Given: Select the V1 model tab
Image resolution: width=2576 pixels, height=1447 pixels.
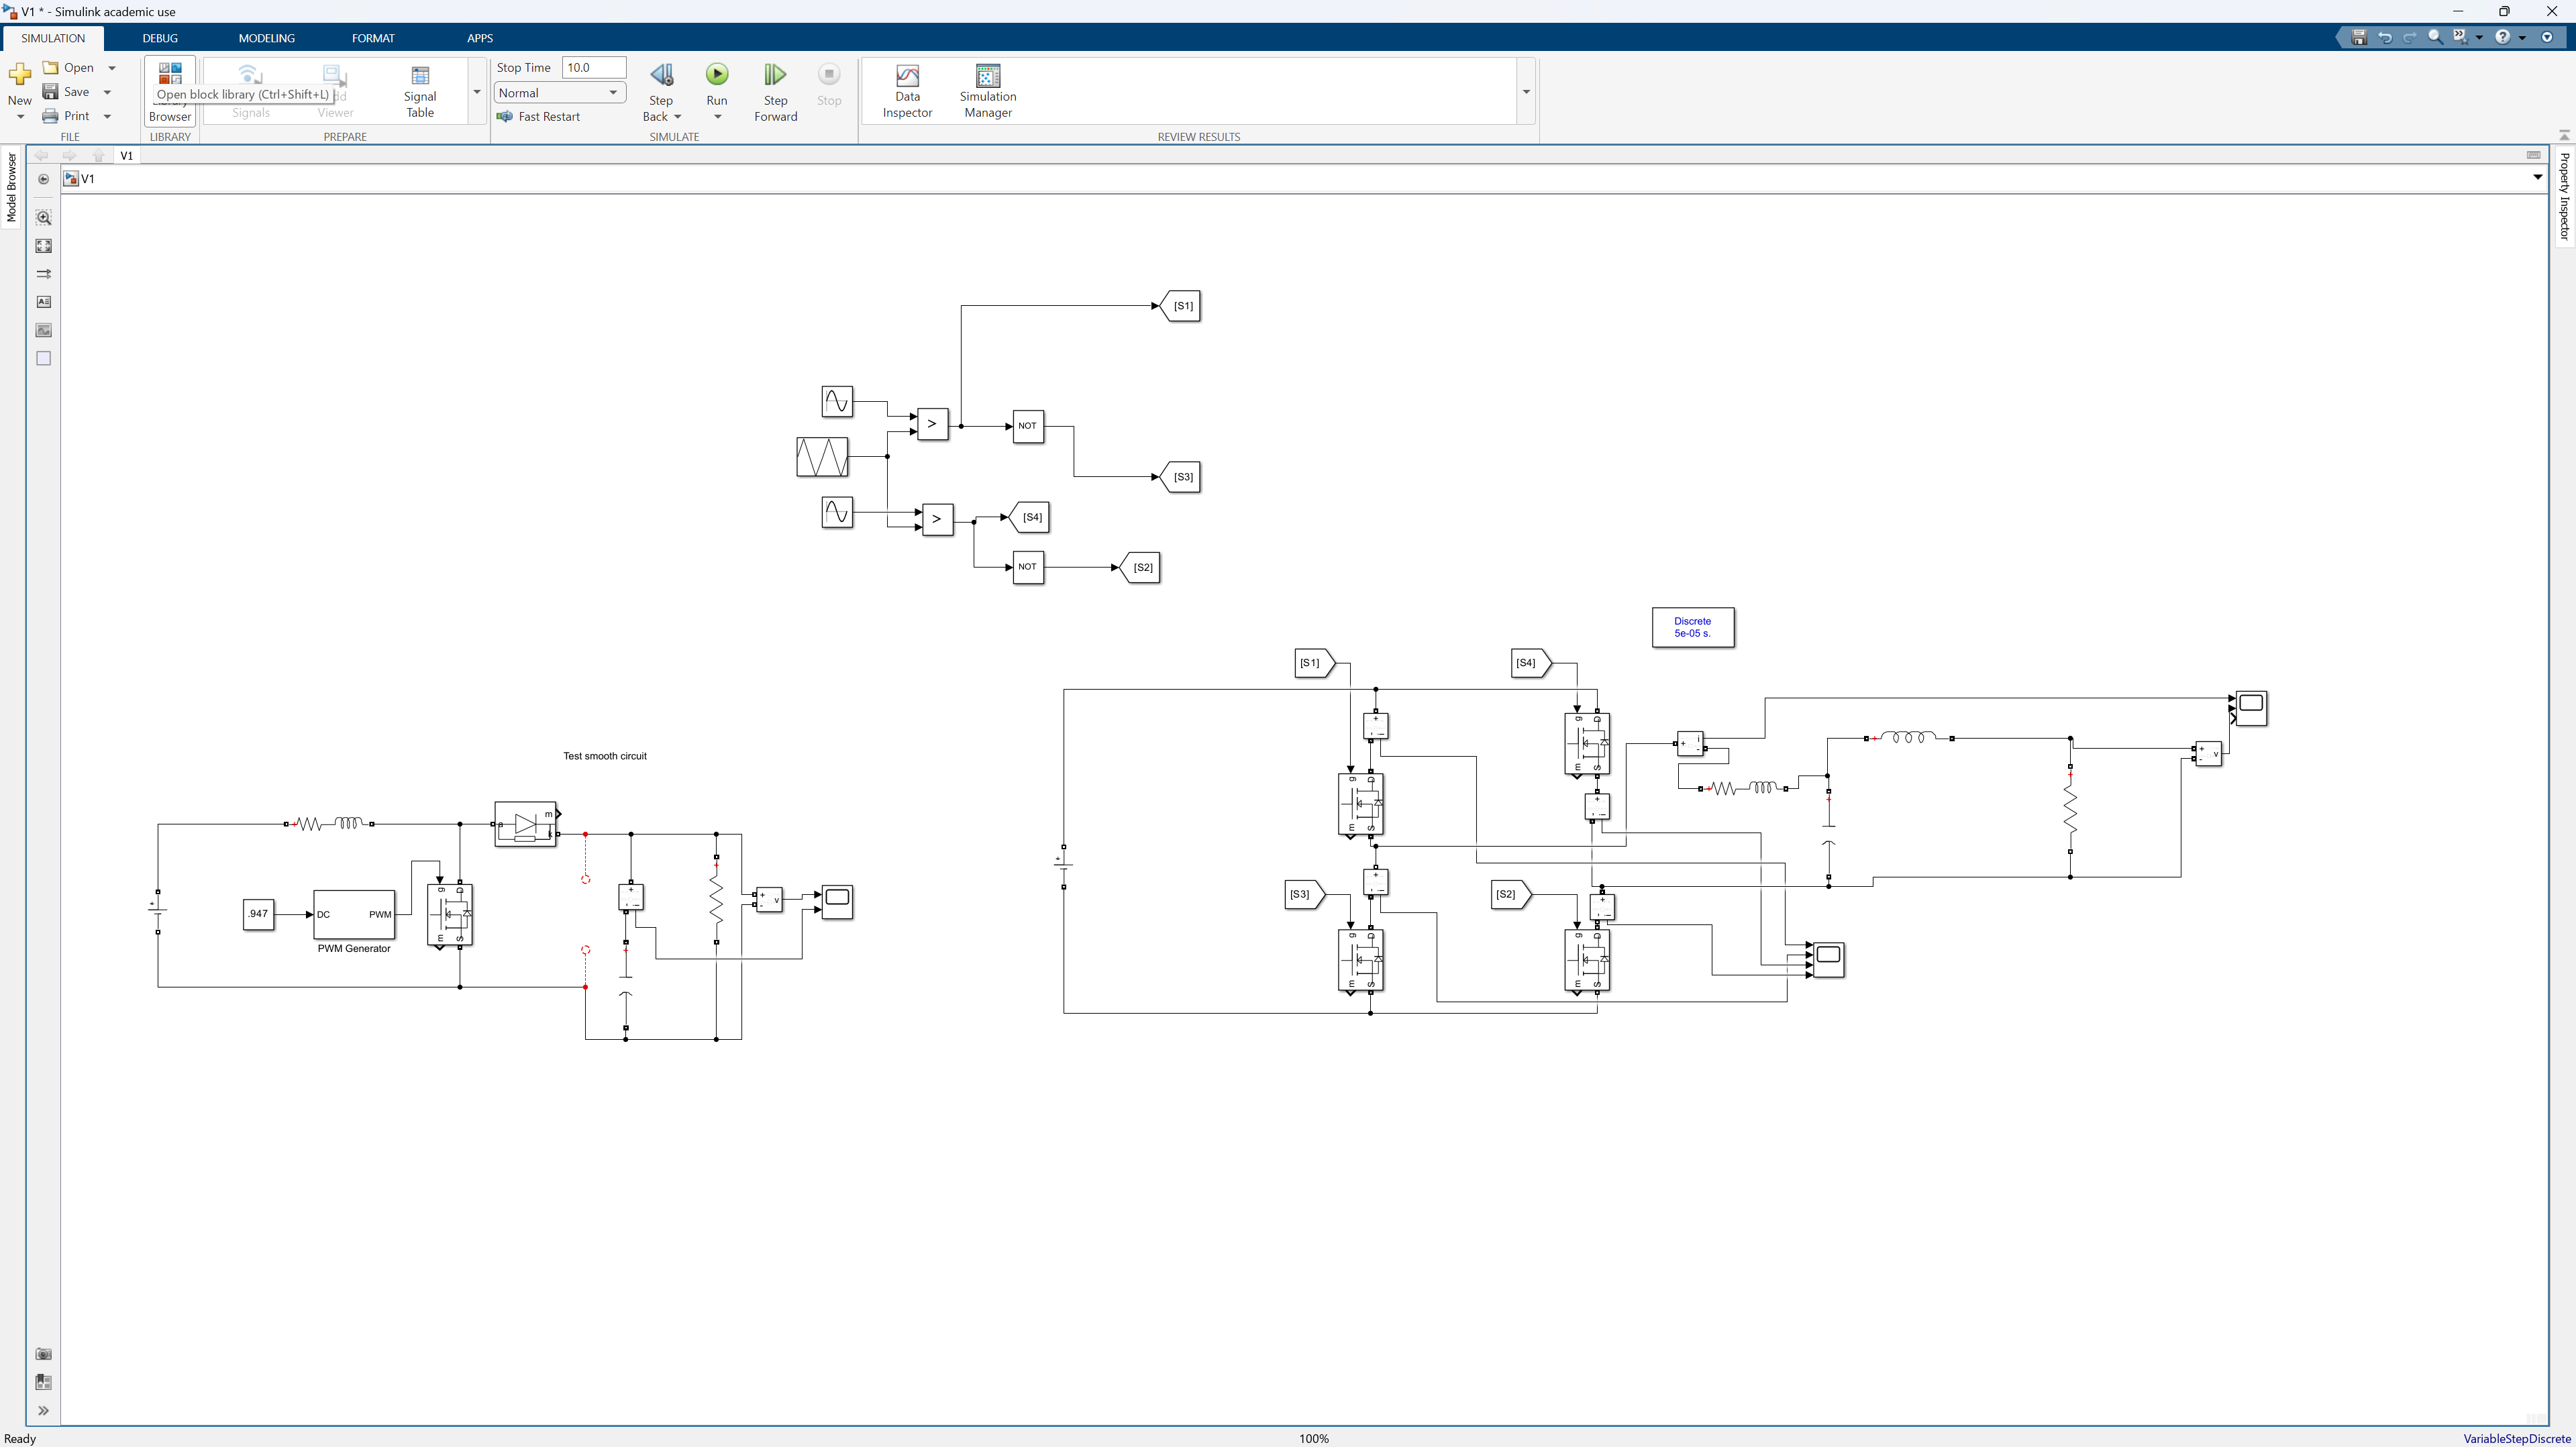Looking at the screenshot, I should 126,156.
